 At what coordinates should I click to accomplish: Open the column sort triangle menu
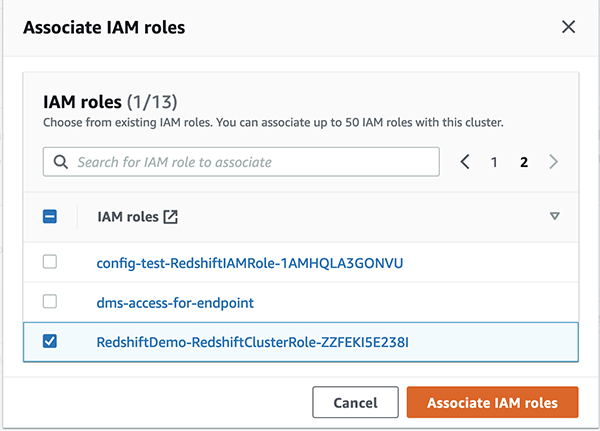point(555,216)
